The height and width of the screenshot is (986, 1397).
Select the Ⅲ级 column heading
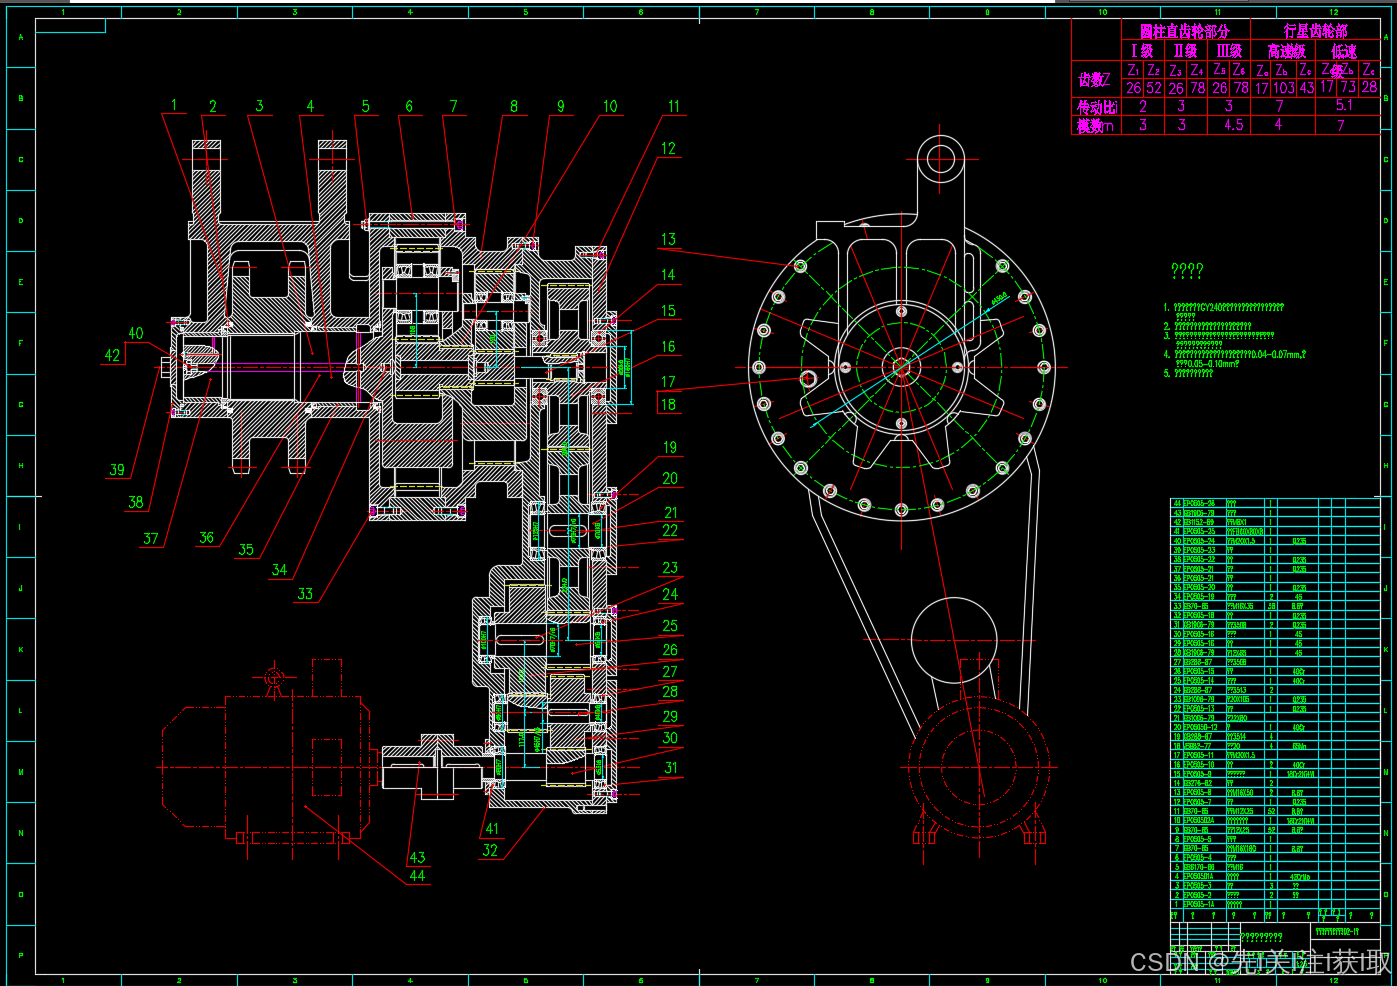pyautogui.click(x=1229, y=51)
